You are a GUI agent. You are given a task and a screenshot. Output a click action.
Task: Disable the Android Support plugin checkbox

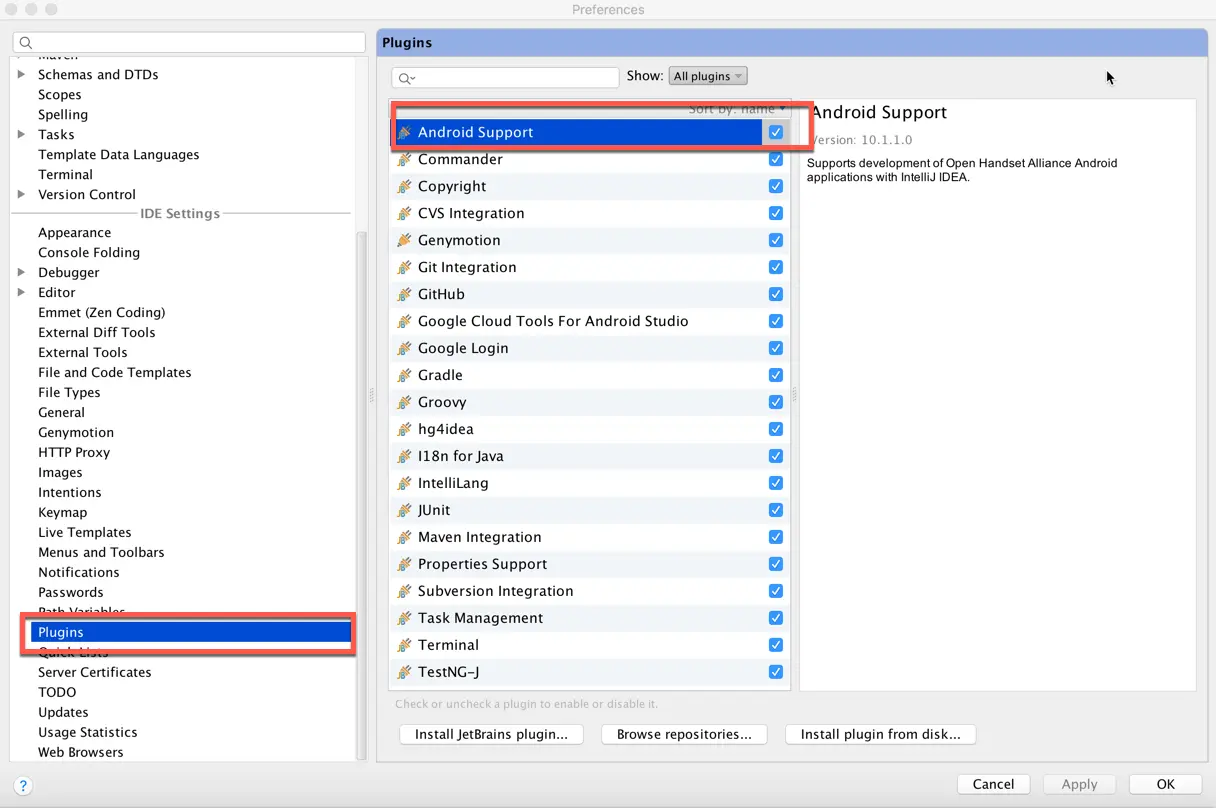pos(776,132)
